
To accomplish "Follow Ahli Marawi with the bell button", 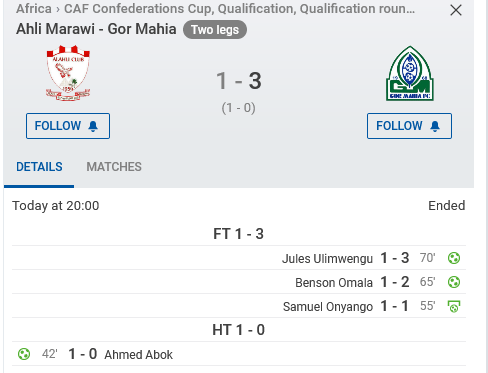I will [68, 126].
